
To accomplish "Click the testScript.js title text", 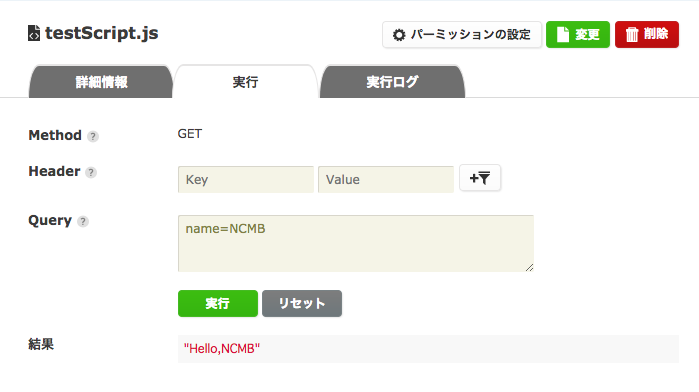I will click(102, 33).
